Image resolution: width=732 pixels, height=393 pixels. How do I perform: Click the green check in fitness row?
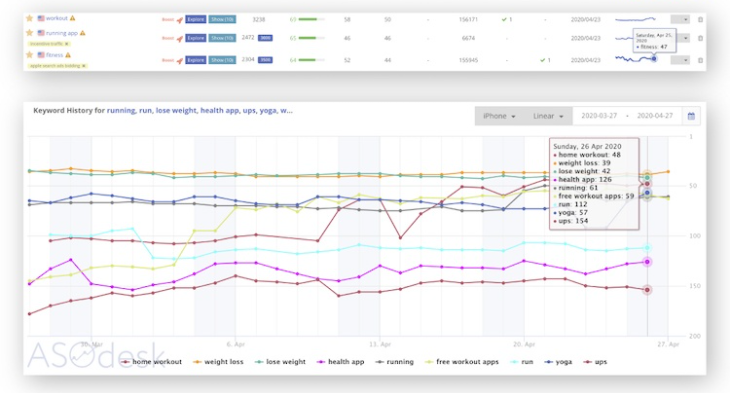click(x=542, y=60)
